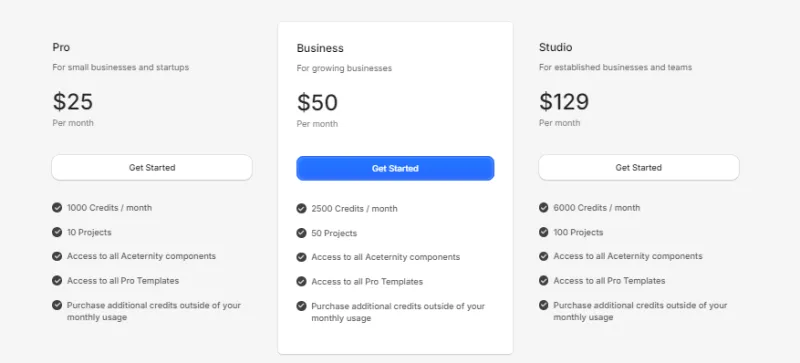Image resolution: width=800 pixels, height=363 pixels.
Task: Click check icon beside 50 Projects
Action: point(302,233)
